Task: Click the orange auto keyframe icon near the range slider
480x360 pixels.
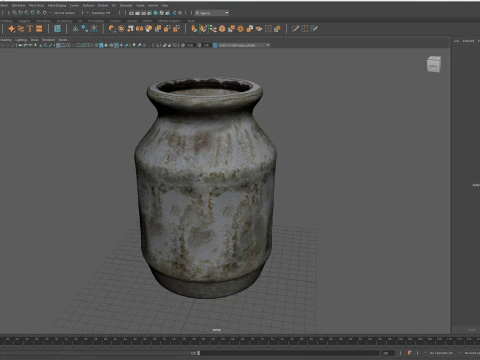Action: pos(409,353)
